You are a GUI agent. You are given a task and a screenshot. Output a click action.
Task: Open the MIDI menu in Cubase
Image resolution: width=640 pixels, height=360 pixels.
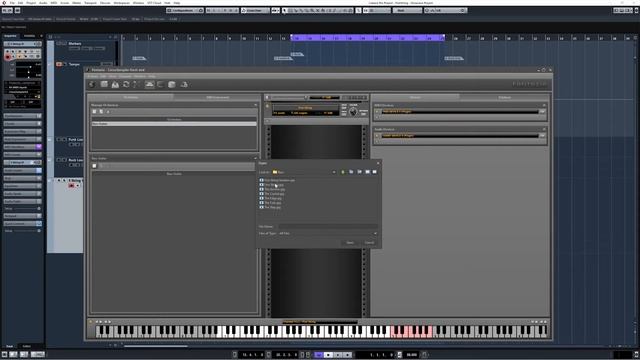[x=53, y=2]
